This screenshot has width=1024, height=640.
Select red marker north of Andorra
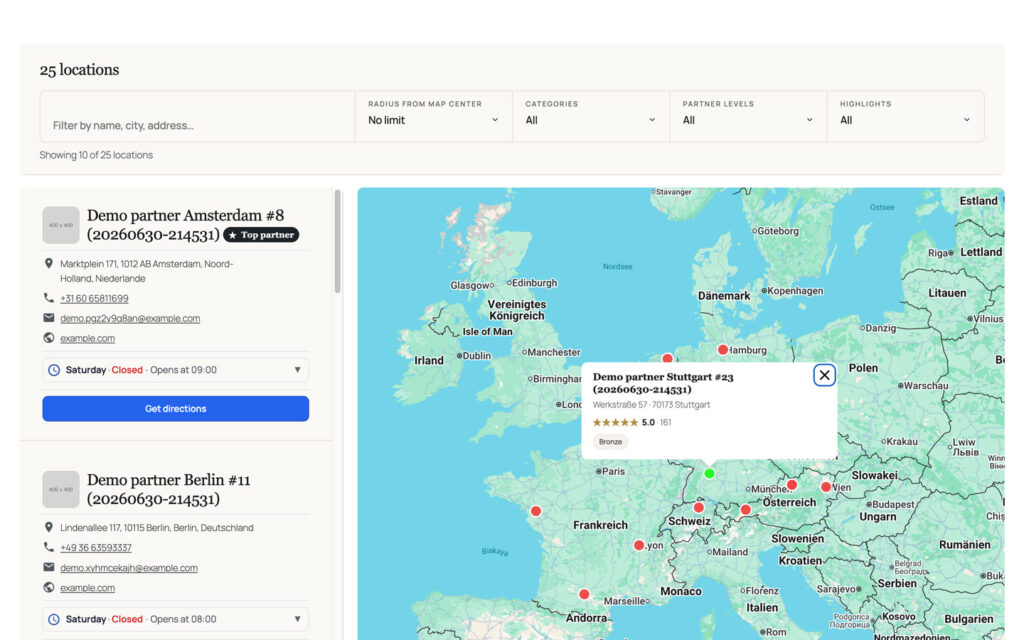pos(584,594)
